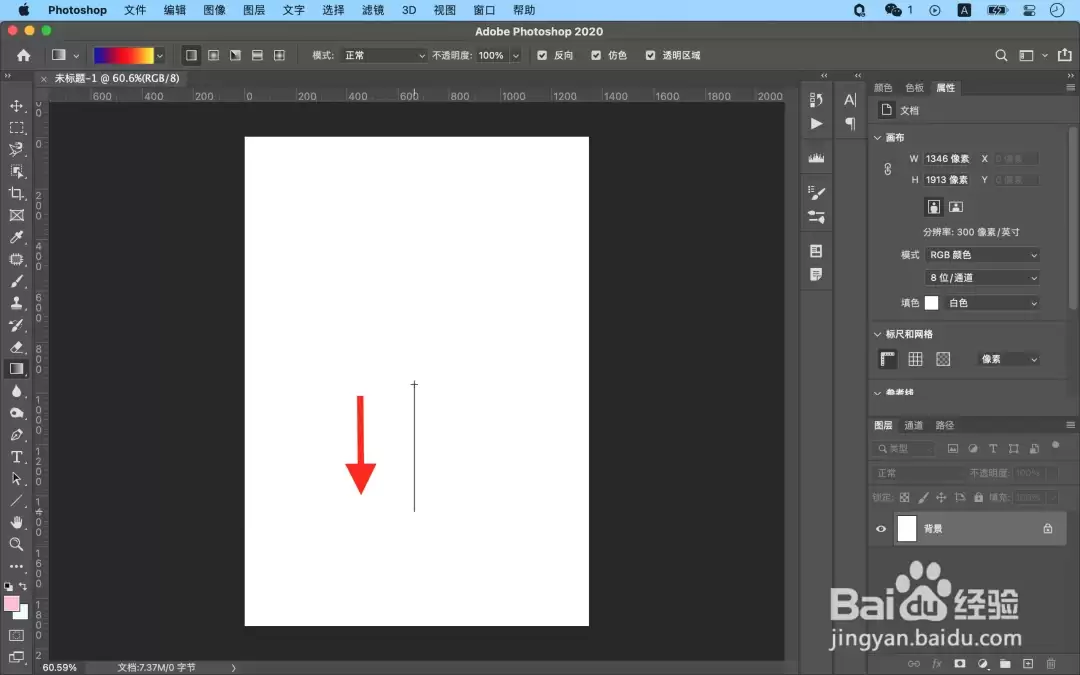Open the Histogram panel icon
The image size is (1080, 675).
click(816, 158)
